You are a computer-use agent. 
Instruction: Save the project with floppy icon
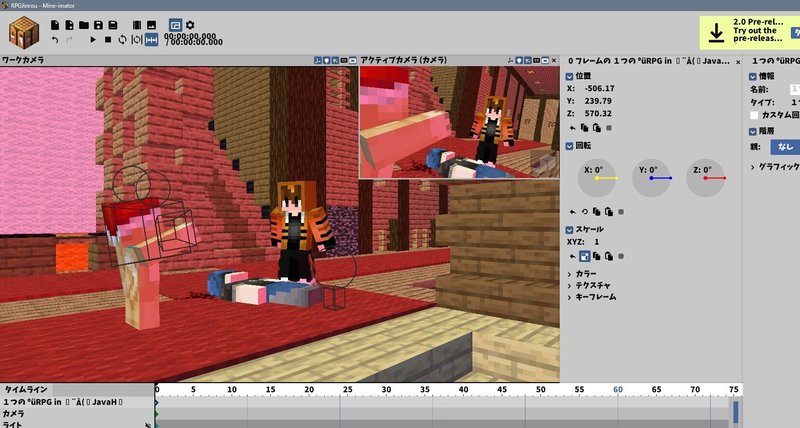point(98,25)
